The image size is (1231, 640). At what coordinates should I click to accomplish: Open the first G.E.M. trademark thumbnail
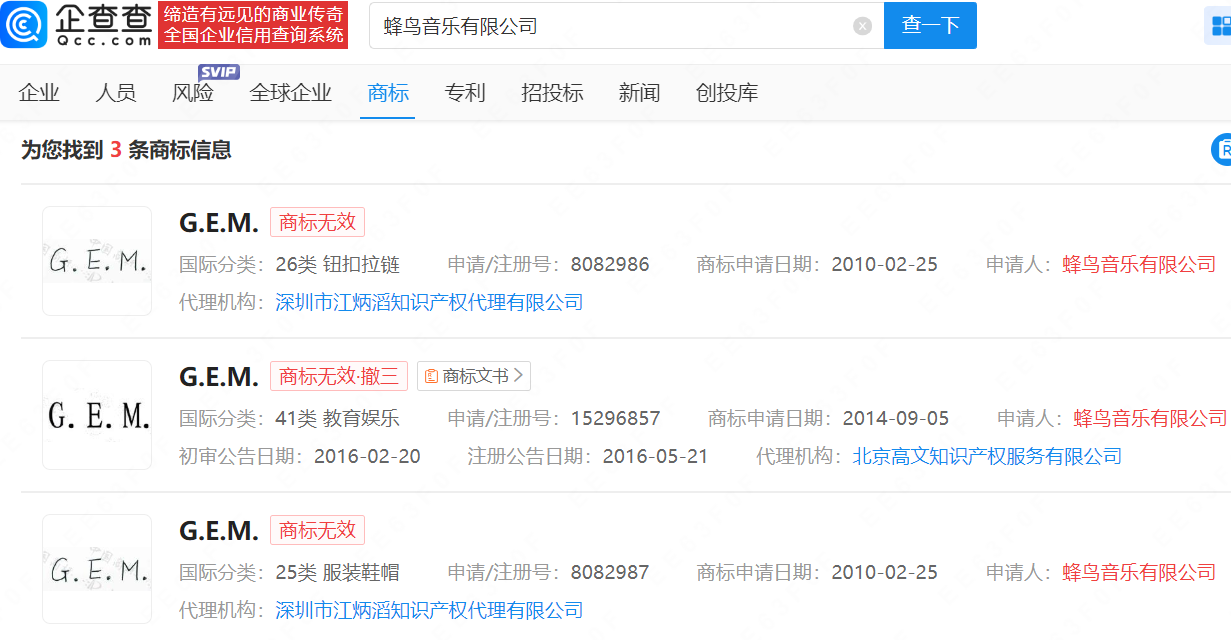click(97, 261)
